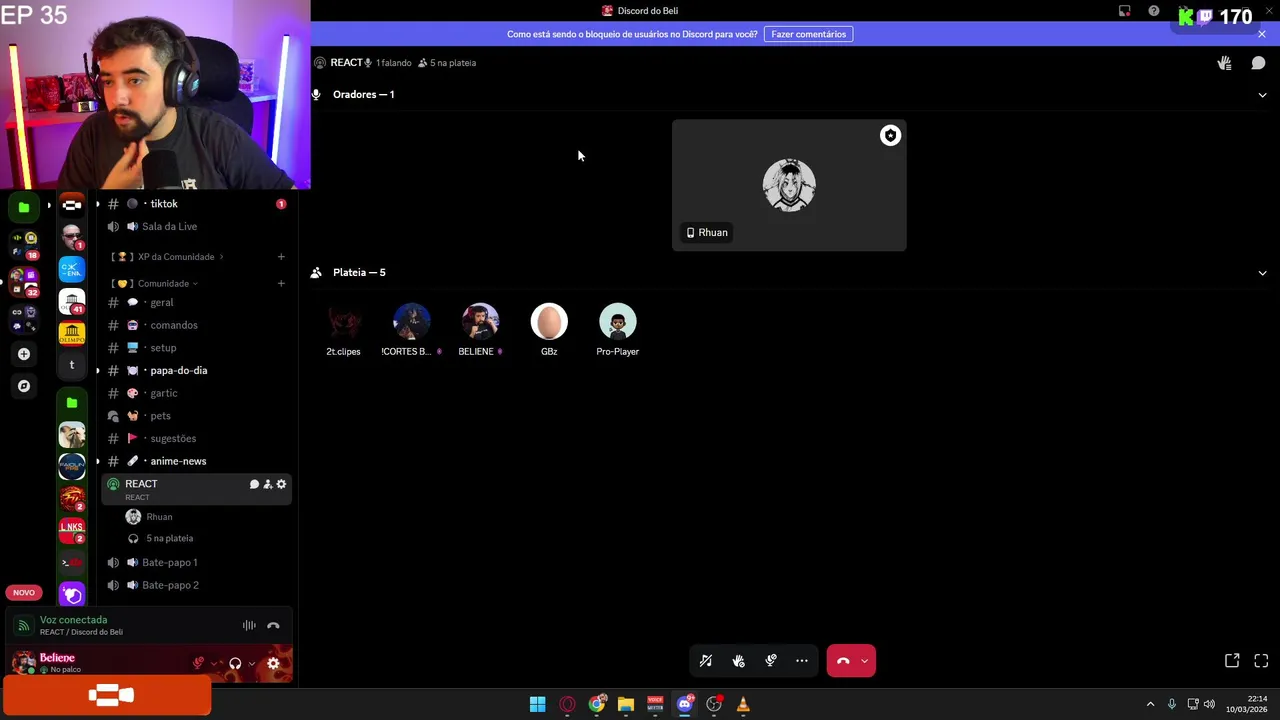Viewport: 1280px width, 720px height.
Task: Add channel to Comunidade category
Action: click(x=281, y=284)
